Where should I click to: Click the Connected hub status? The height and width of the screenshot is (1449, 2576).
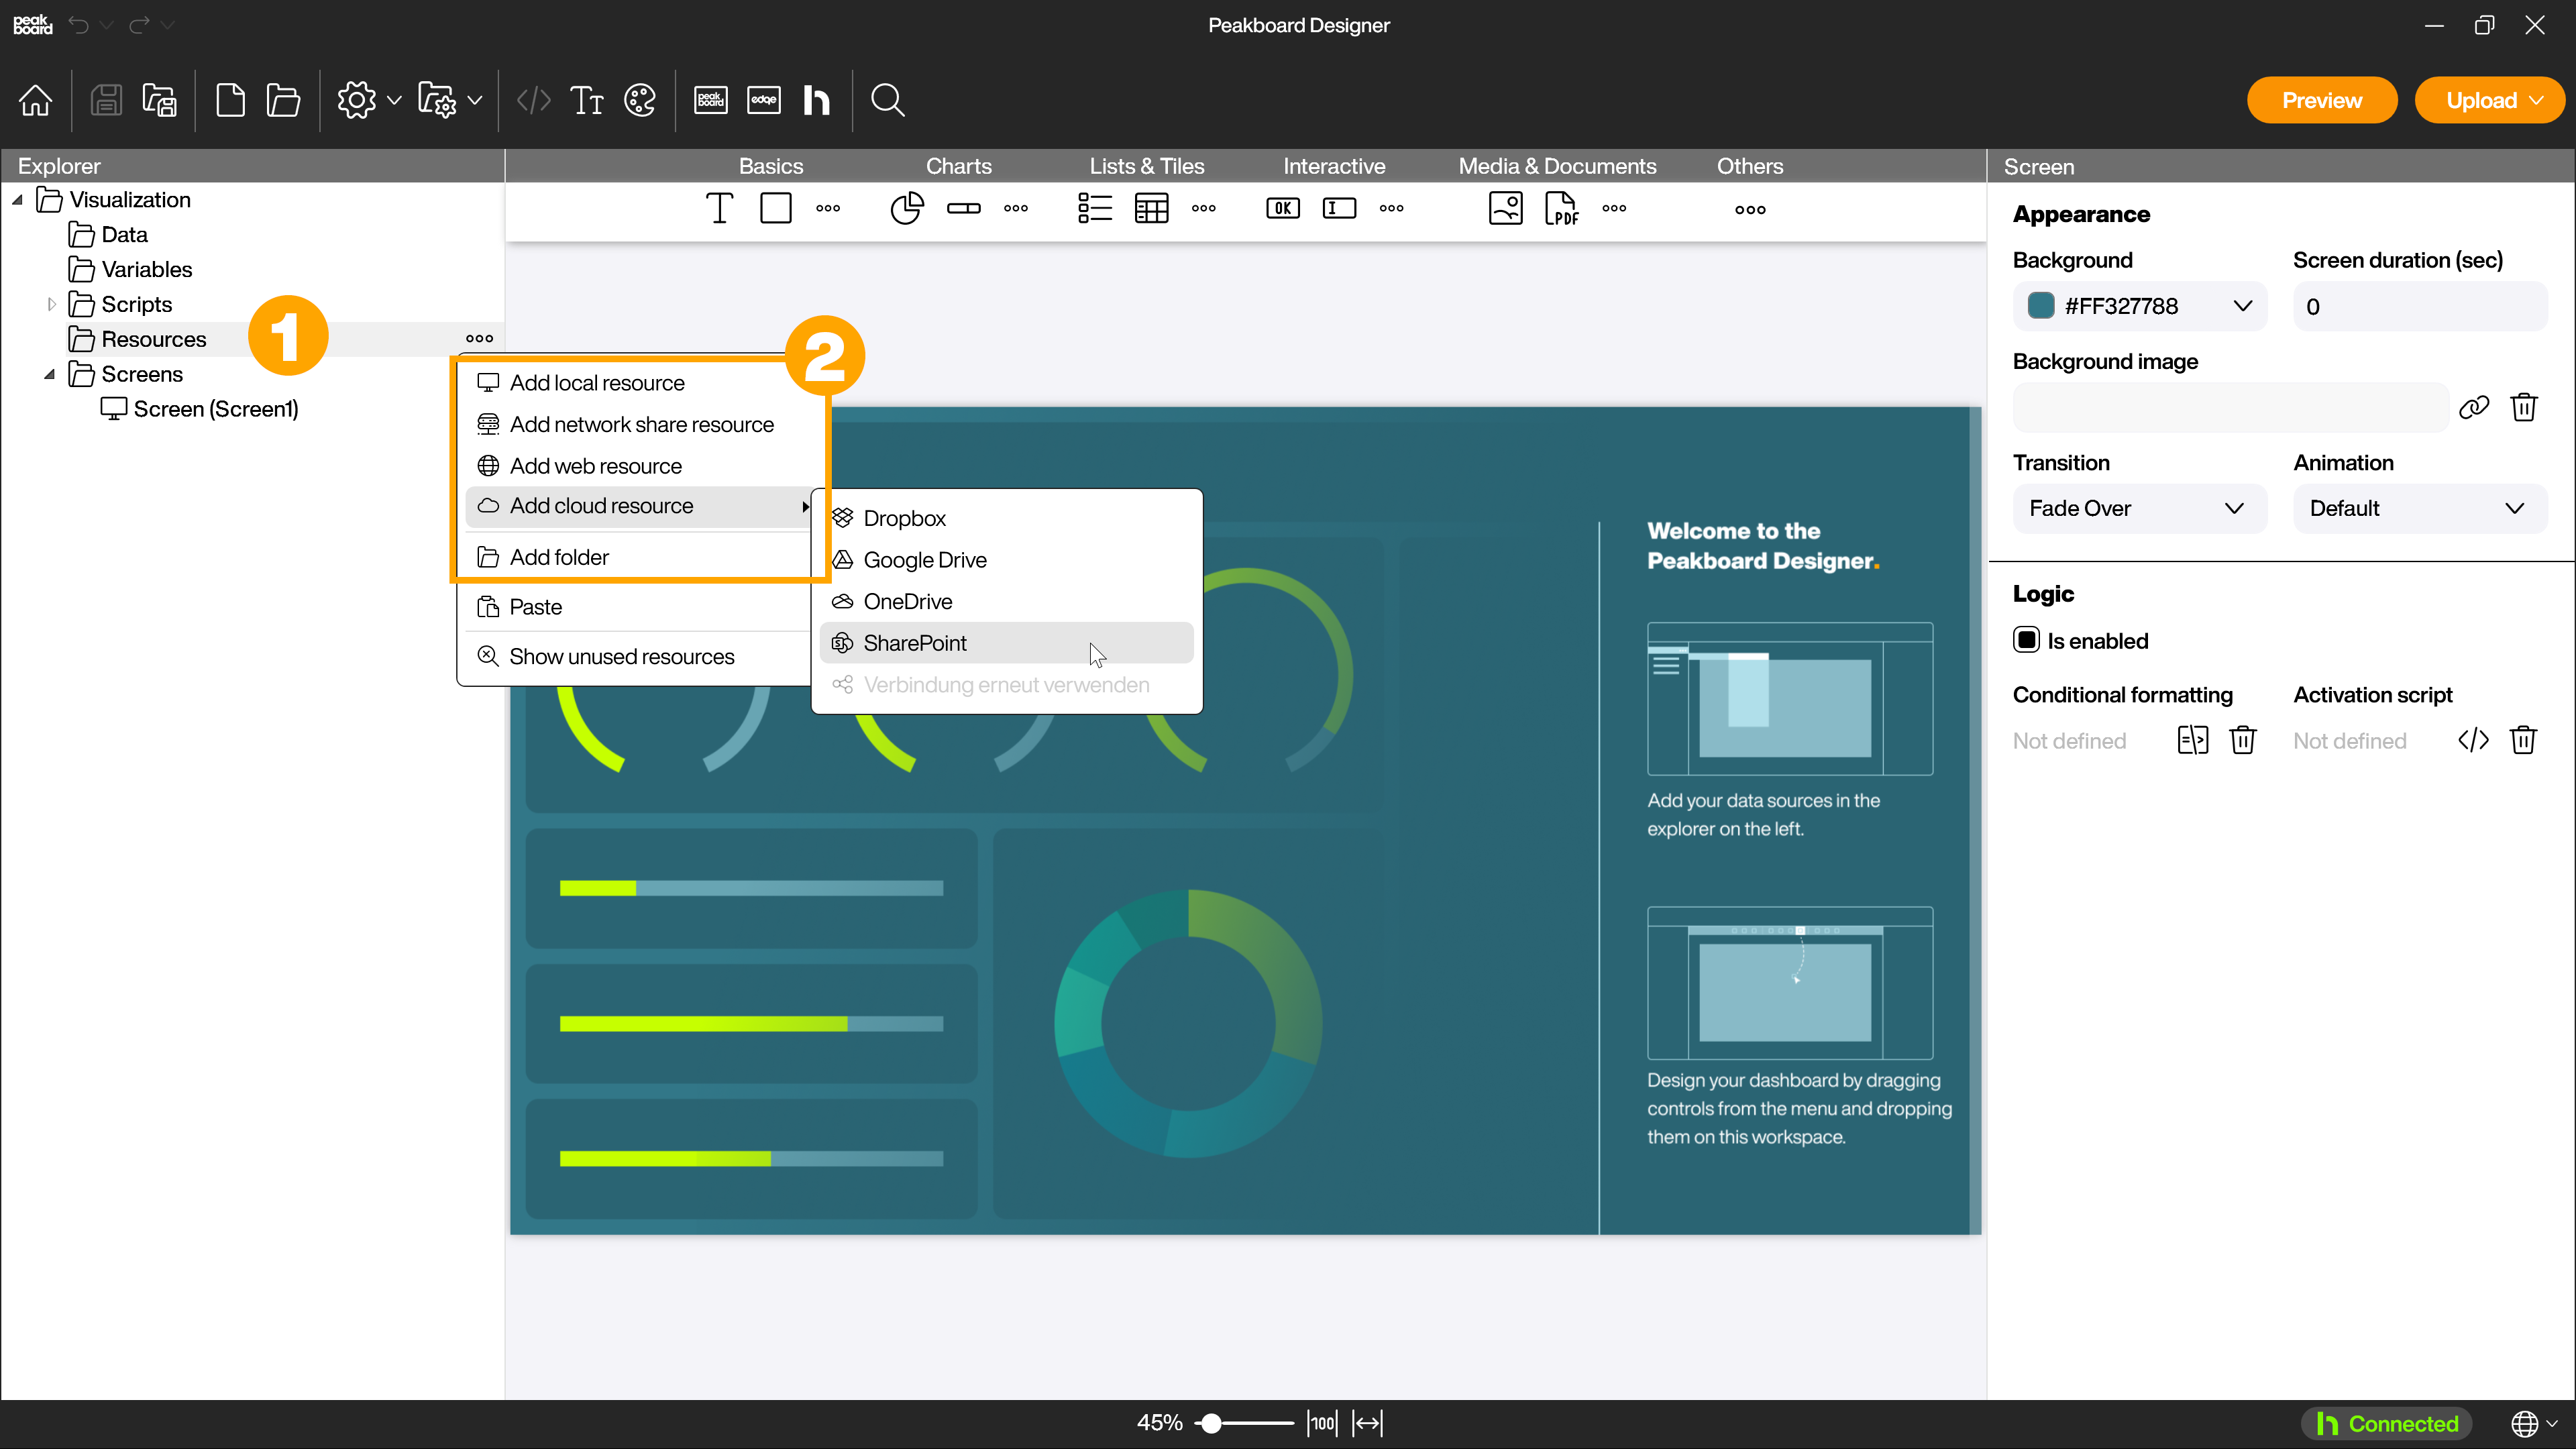tap(2387, 1423)
